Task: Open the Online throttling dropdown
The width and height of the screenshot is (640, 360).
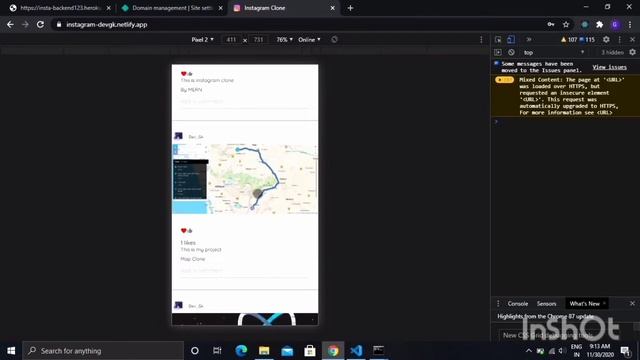Action: 309,40
